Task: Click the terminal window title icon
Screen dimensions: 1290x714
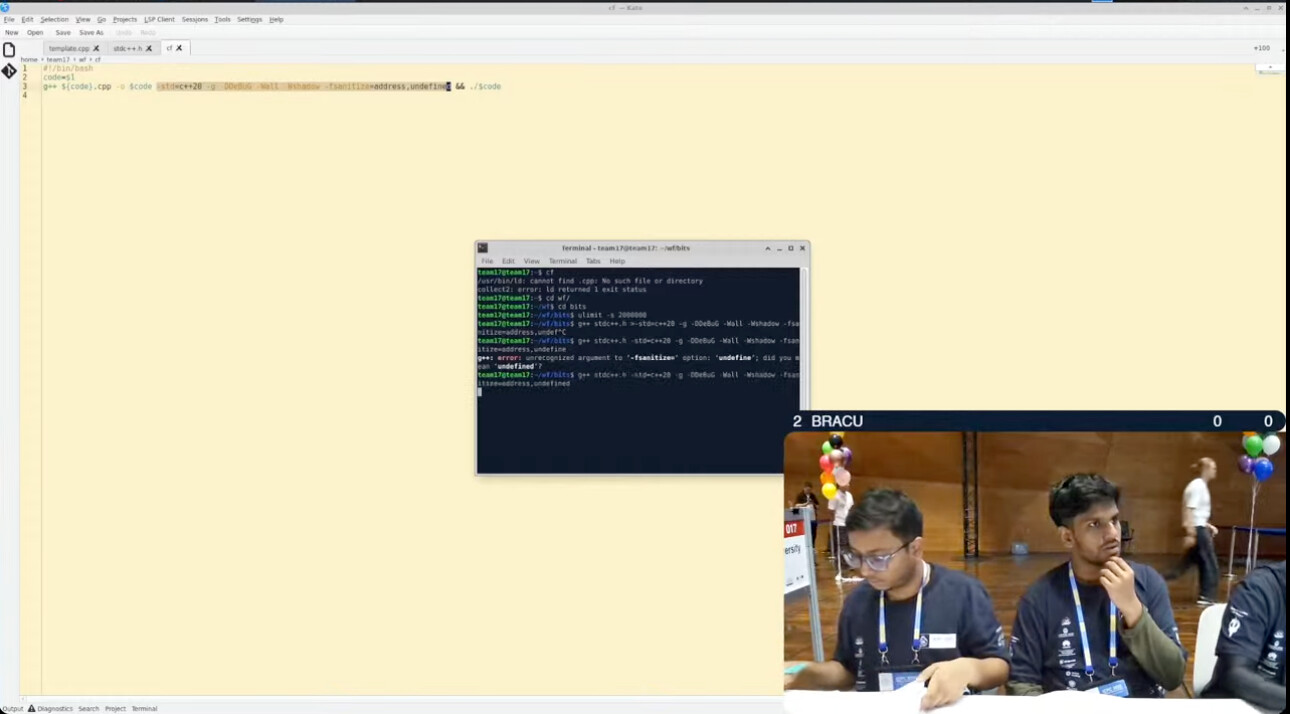Action: [482, 248]
